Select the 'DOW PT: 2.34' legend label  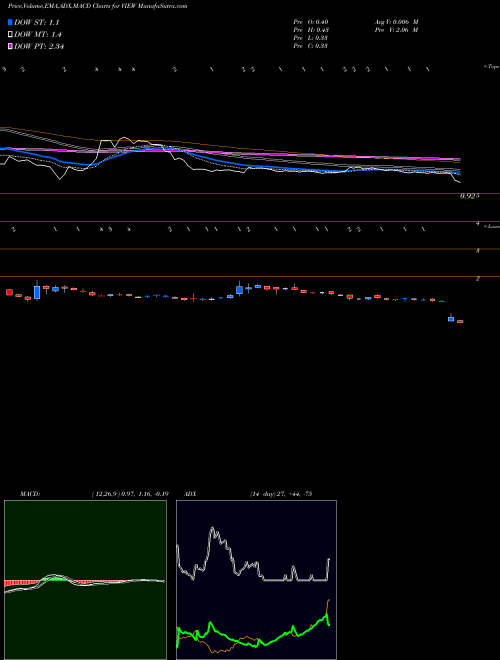(x=39, y=46)
